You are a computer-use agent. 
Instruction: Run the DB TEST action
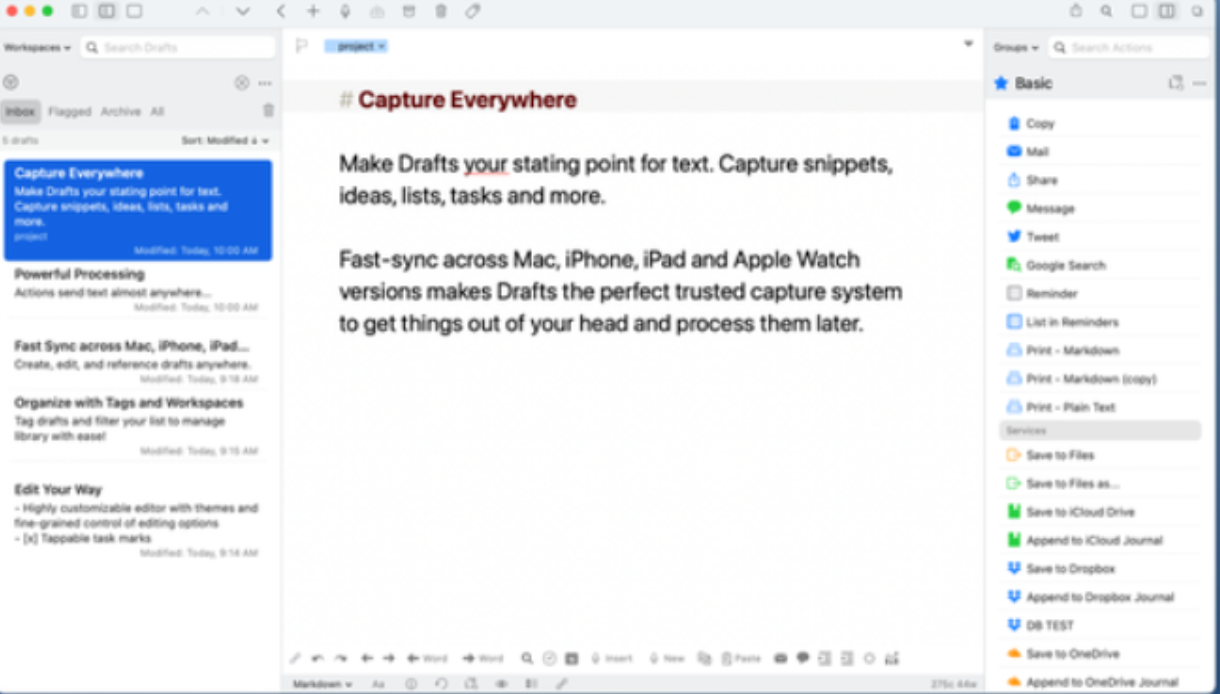[1100, 625]
